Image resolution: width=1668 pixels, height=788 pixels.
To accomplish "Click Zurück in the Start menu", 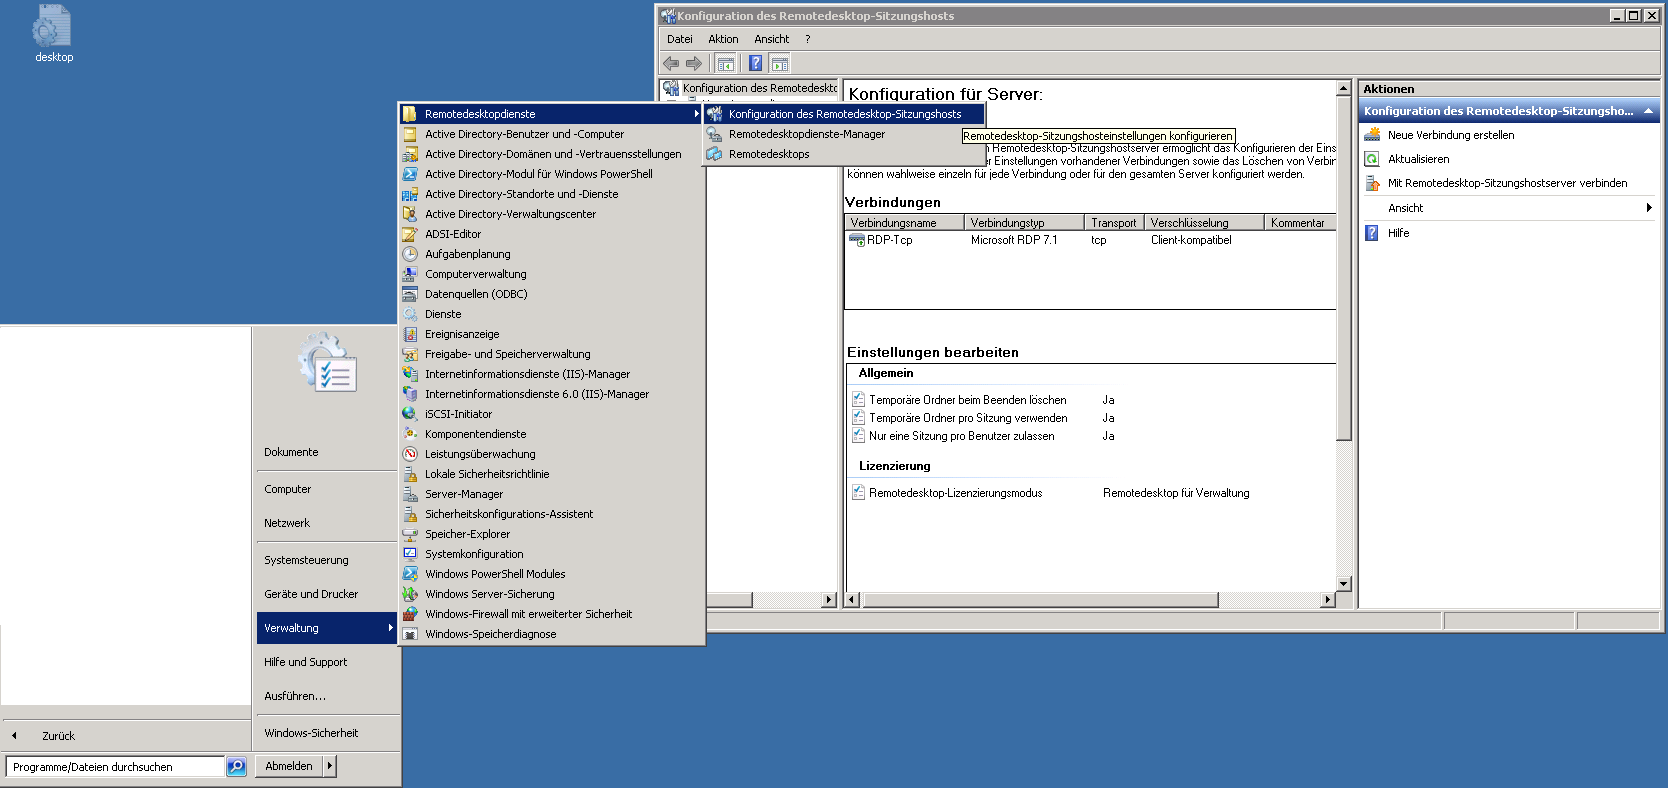I will [x=58, y=736].
